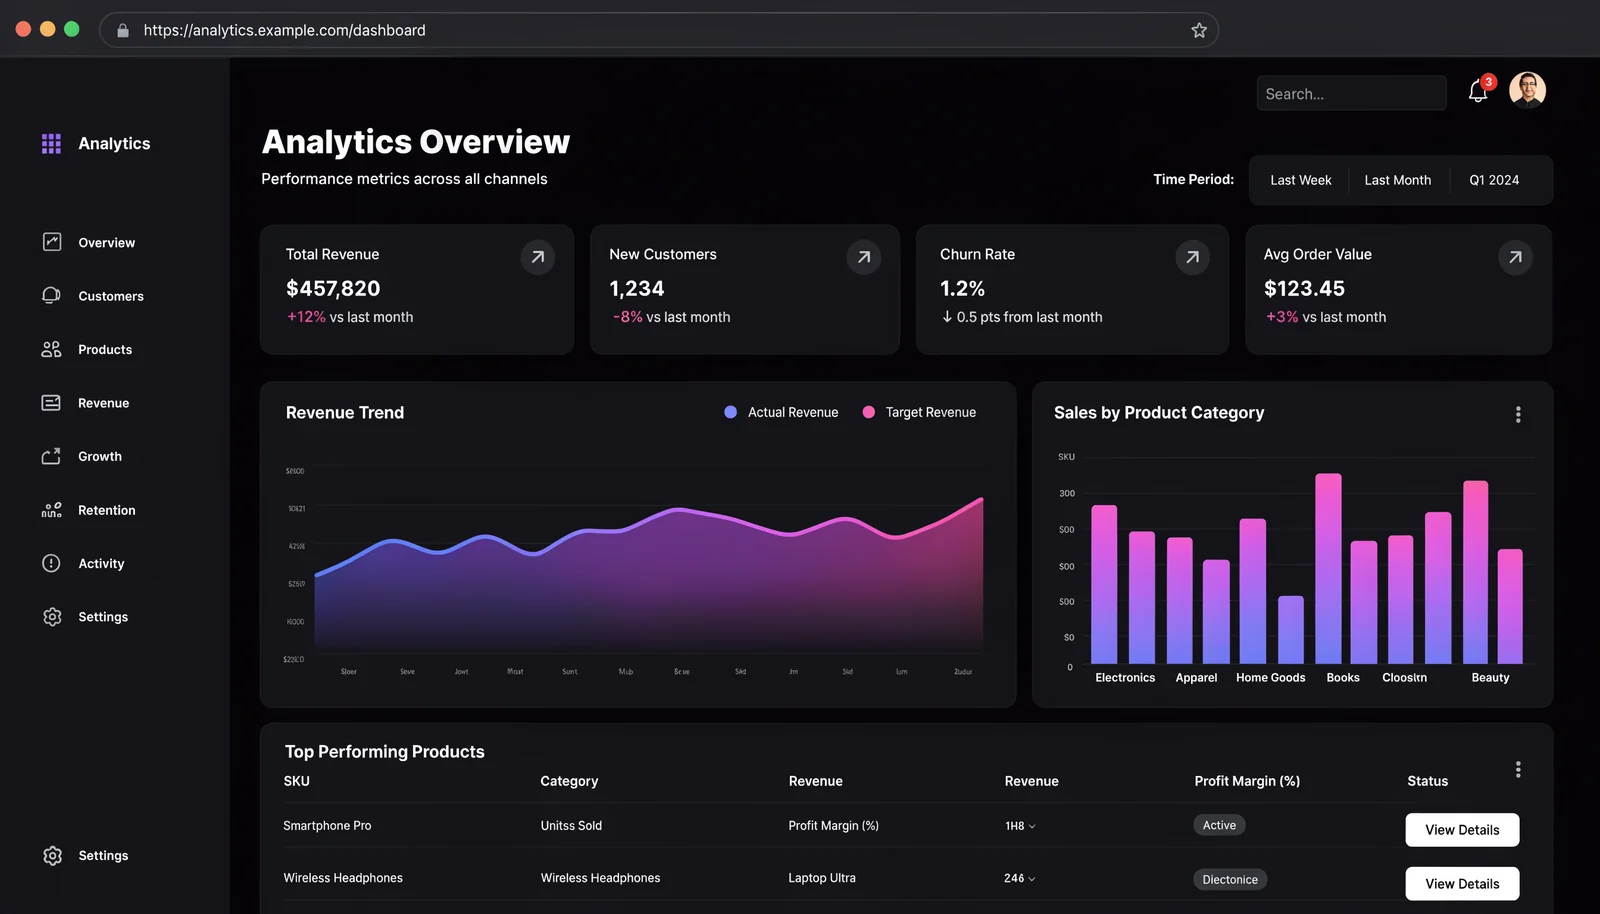The width and height of the screenshot is (1600, 914).
Task: Click the Beauty category axis label
Action: pos(1490,678)
